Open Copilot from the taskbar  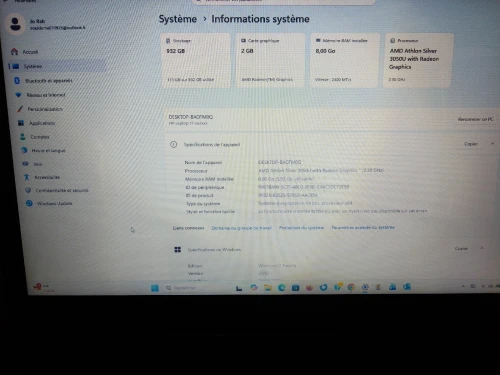coord(254,287)
